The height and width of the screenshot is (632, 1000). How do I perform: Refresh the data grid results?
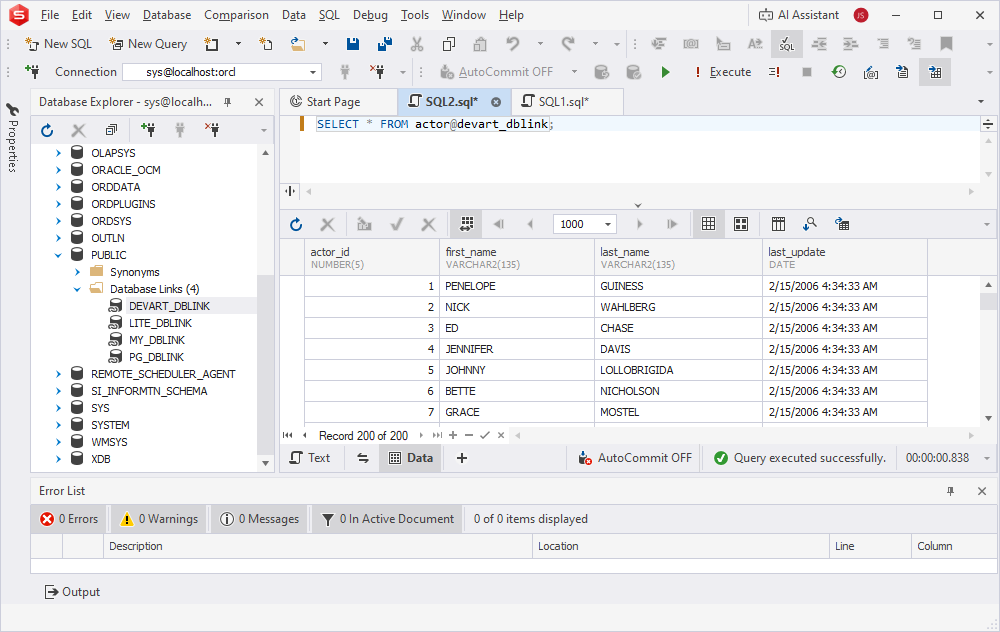(x=295, y=224)
